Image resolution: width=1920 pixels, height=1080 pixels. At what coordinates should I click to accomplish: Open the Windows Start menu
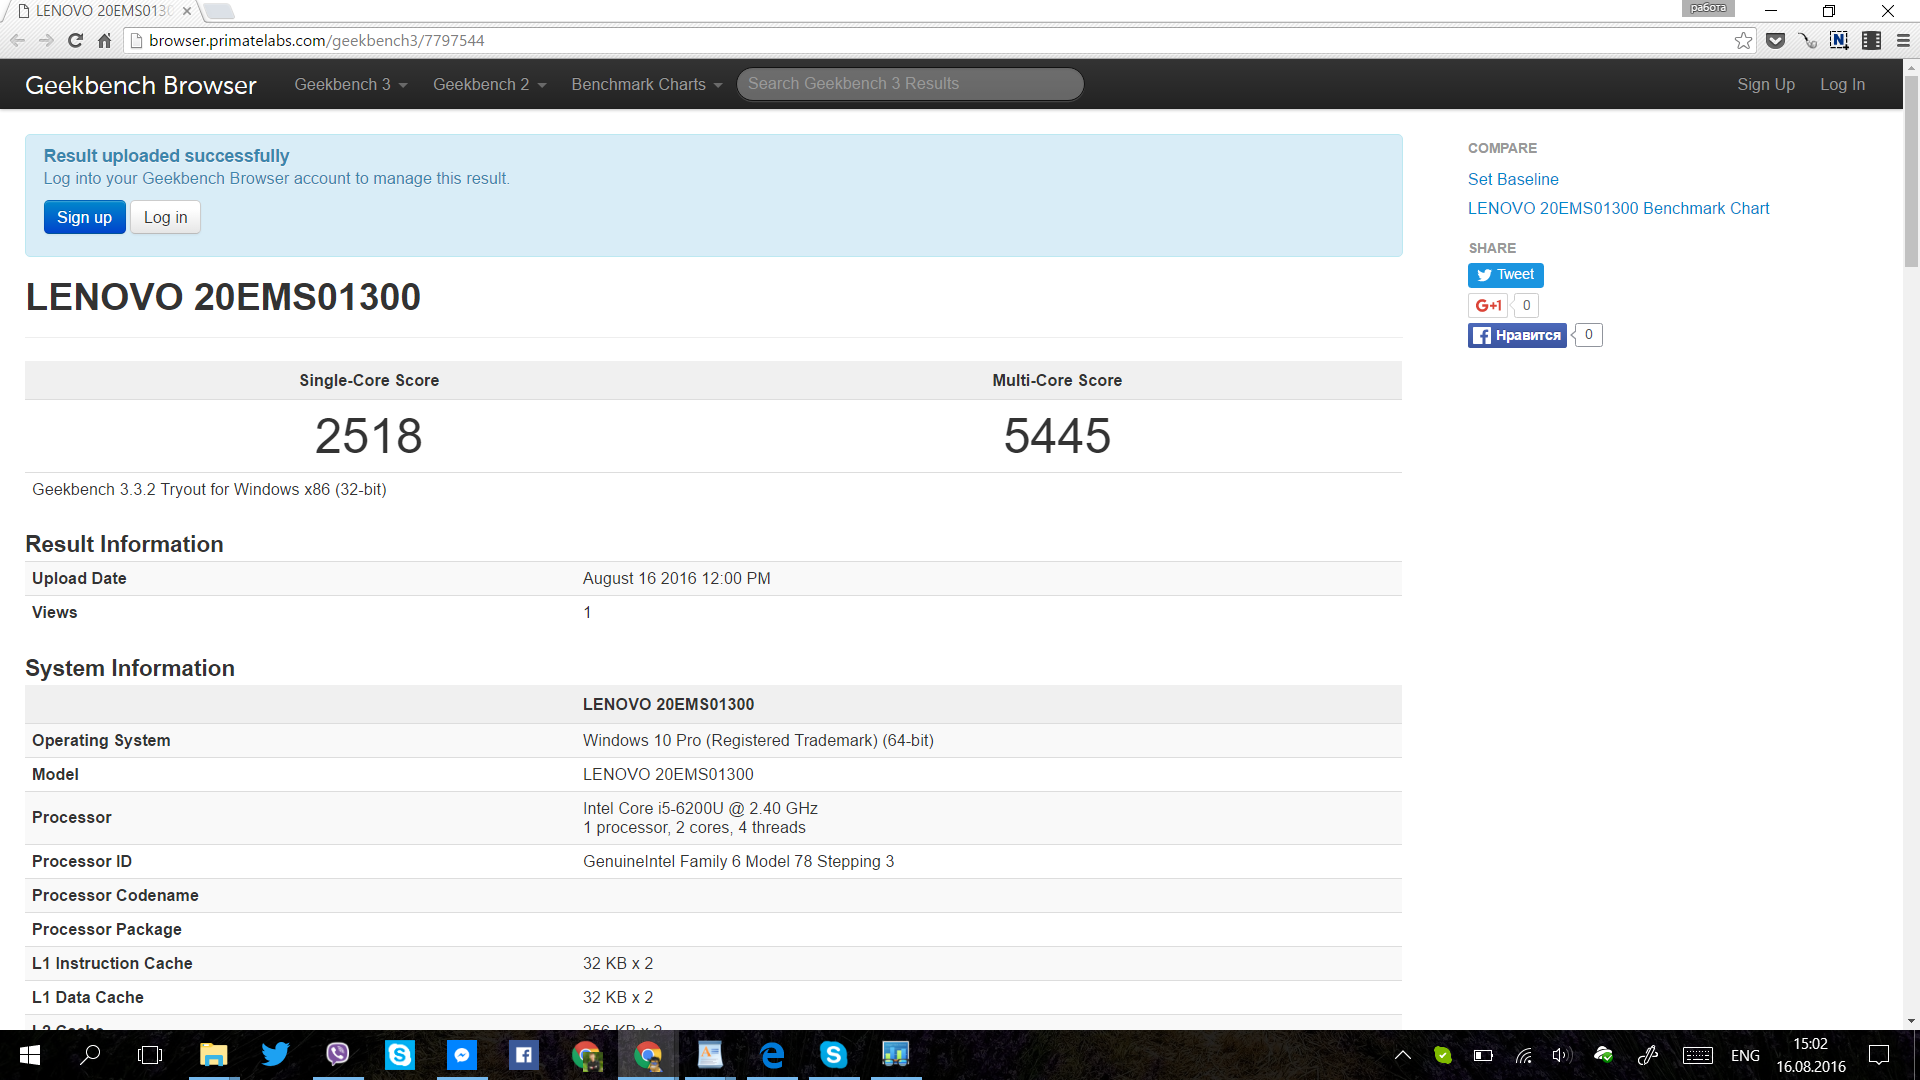click(30, 1055)
